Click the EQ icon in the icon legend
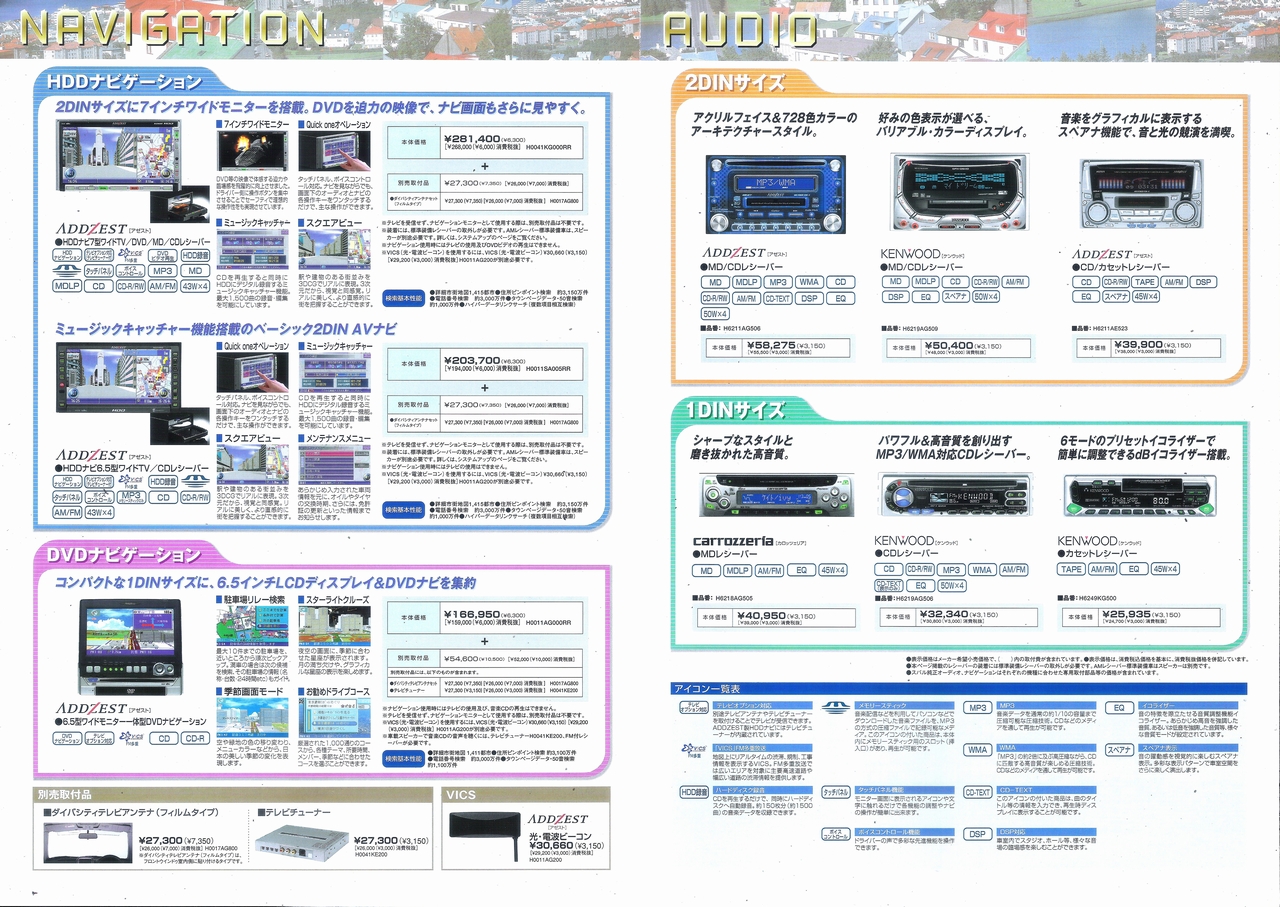1280x907 pixels. coord(1119,708)
